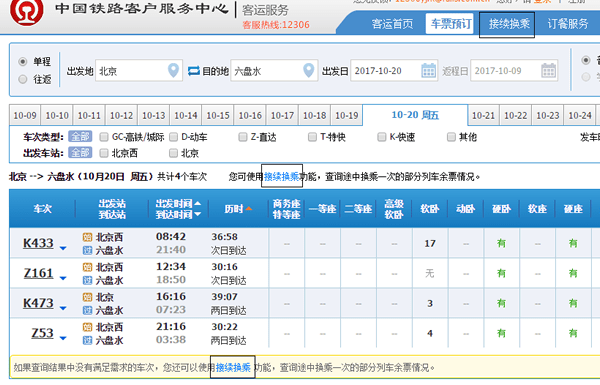Open the 客运首页 nav tab
Viewport: 600px width, 385px height.
[x=392, y=24]
